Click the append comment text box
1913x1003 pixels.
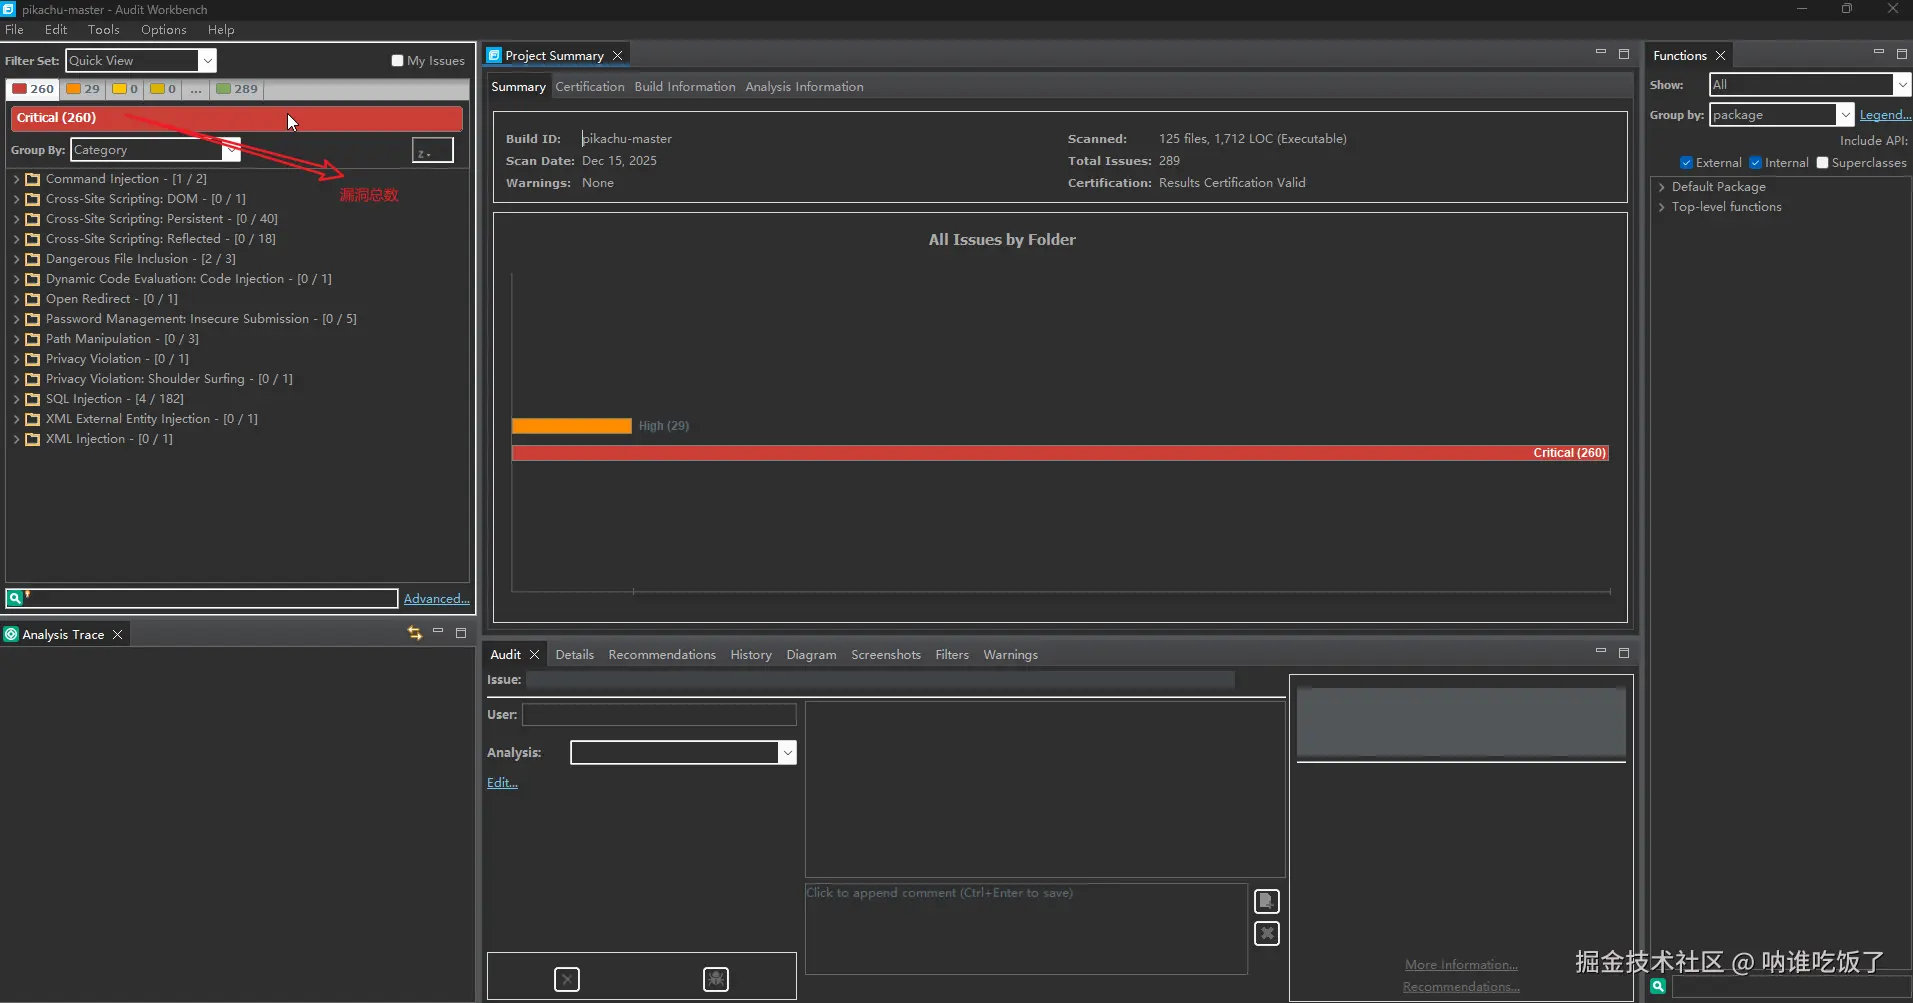click(1026, 928)
